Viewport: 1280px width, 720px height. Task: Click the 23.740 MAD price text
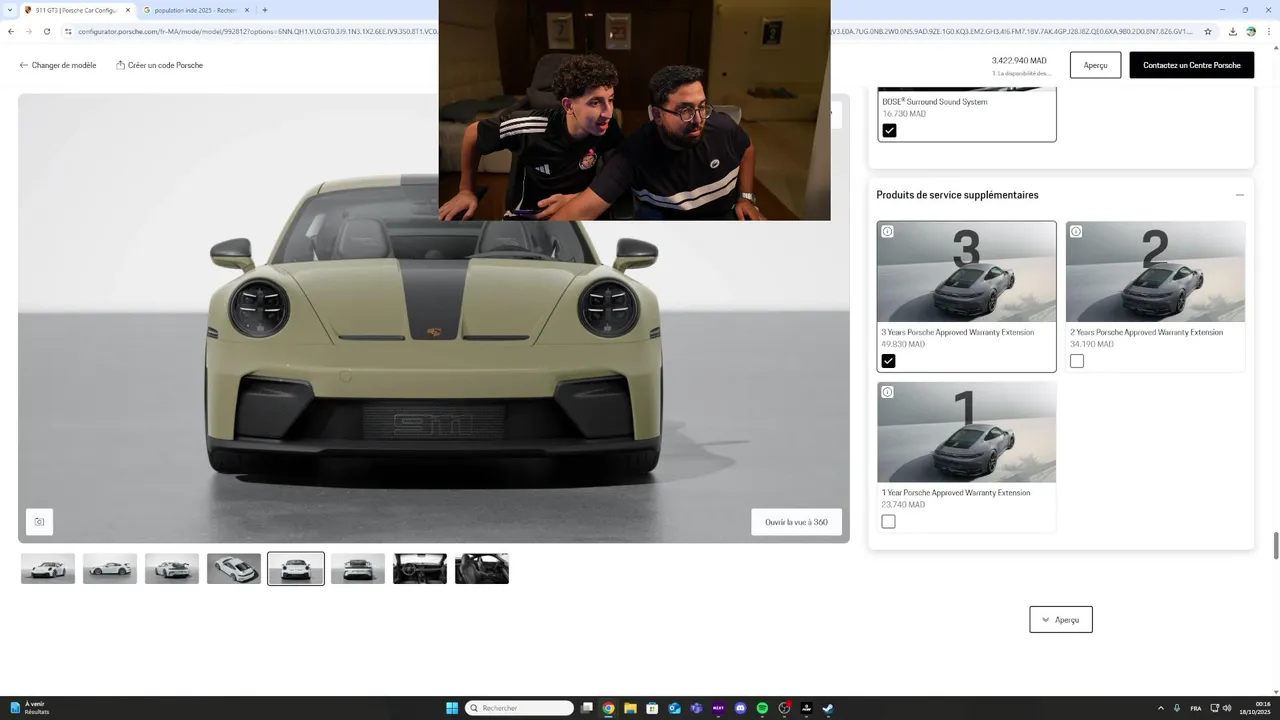(903, 505)
